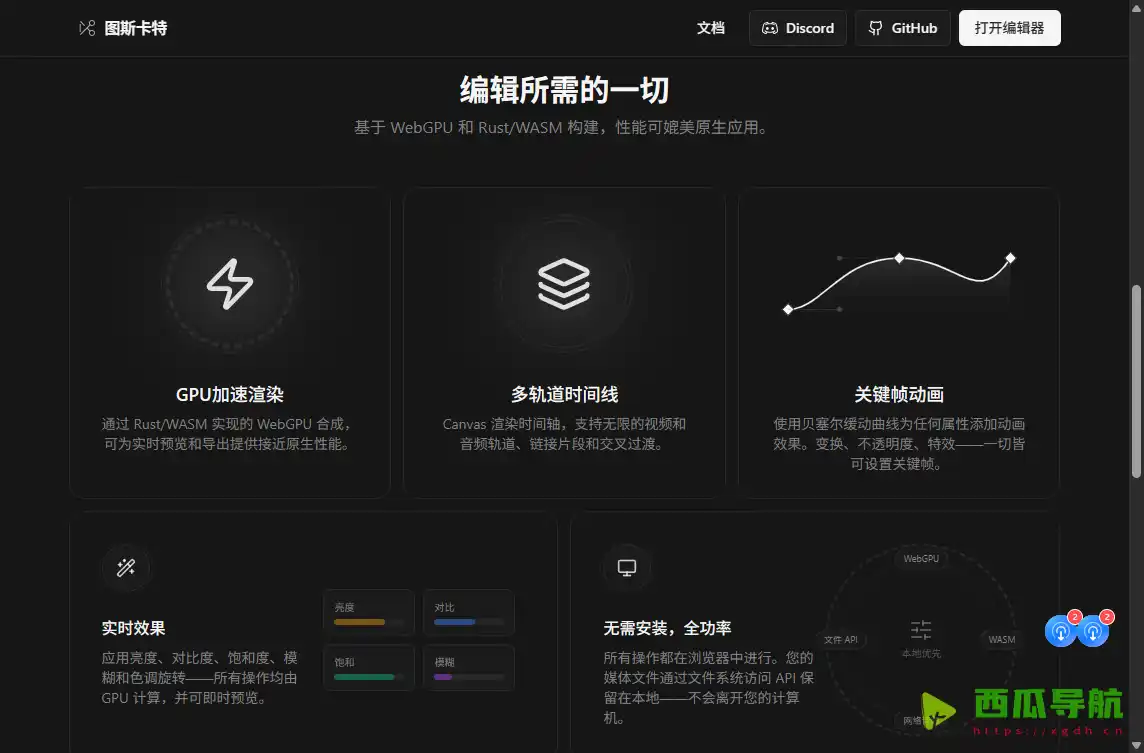Click the GitHub octocat icon
Viewport: 1144px width, 753px height.
click(876, 28)
